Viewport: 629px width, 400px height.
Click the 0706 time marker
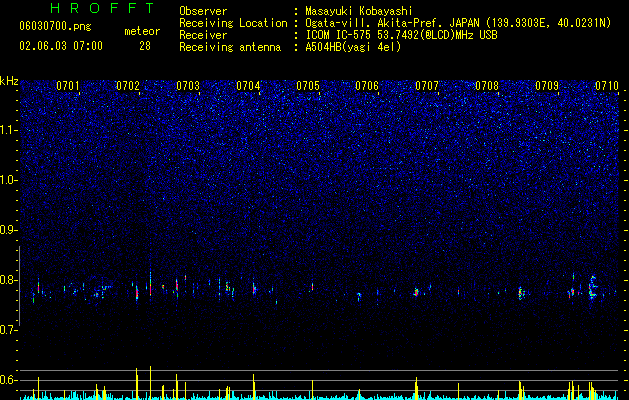click(367, 86)
